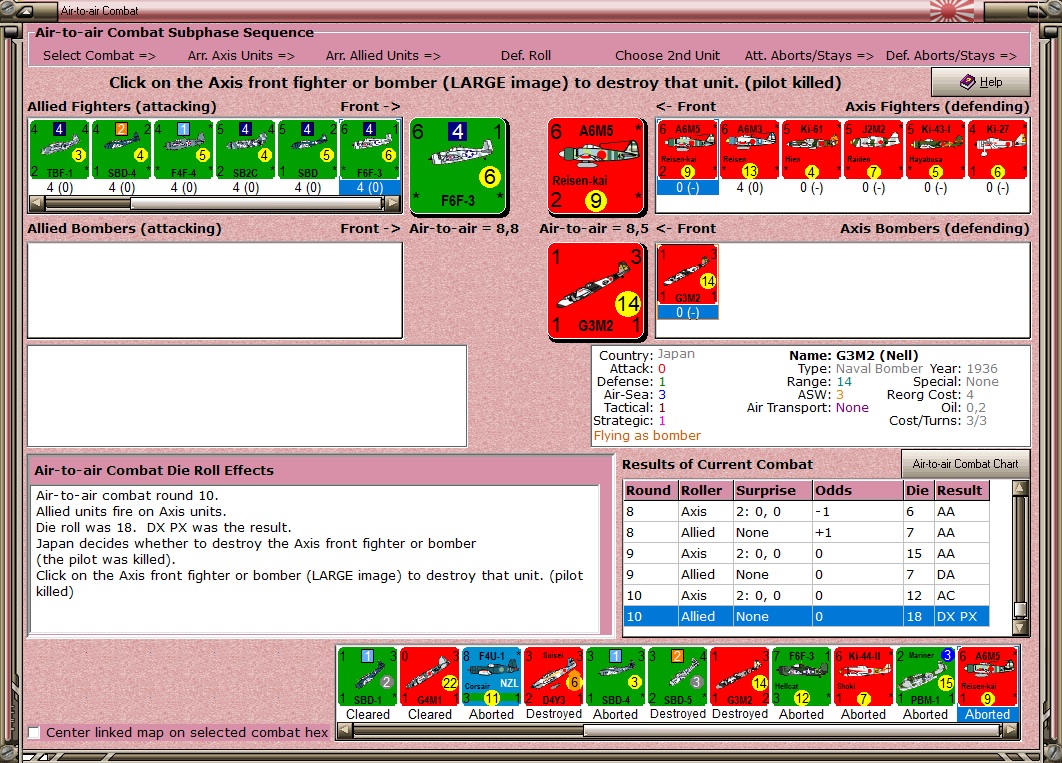The height and width of the screenshot is (763, 1062).
Task: Click the Aborted F4U-1 Corsair NZL unit
Action: 492,677
